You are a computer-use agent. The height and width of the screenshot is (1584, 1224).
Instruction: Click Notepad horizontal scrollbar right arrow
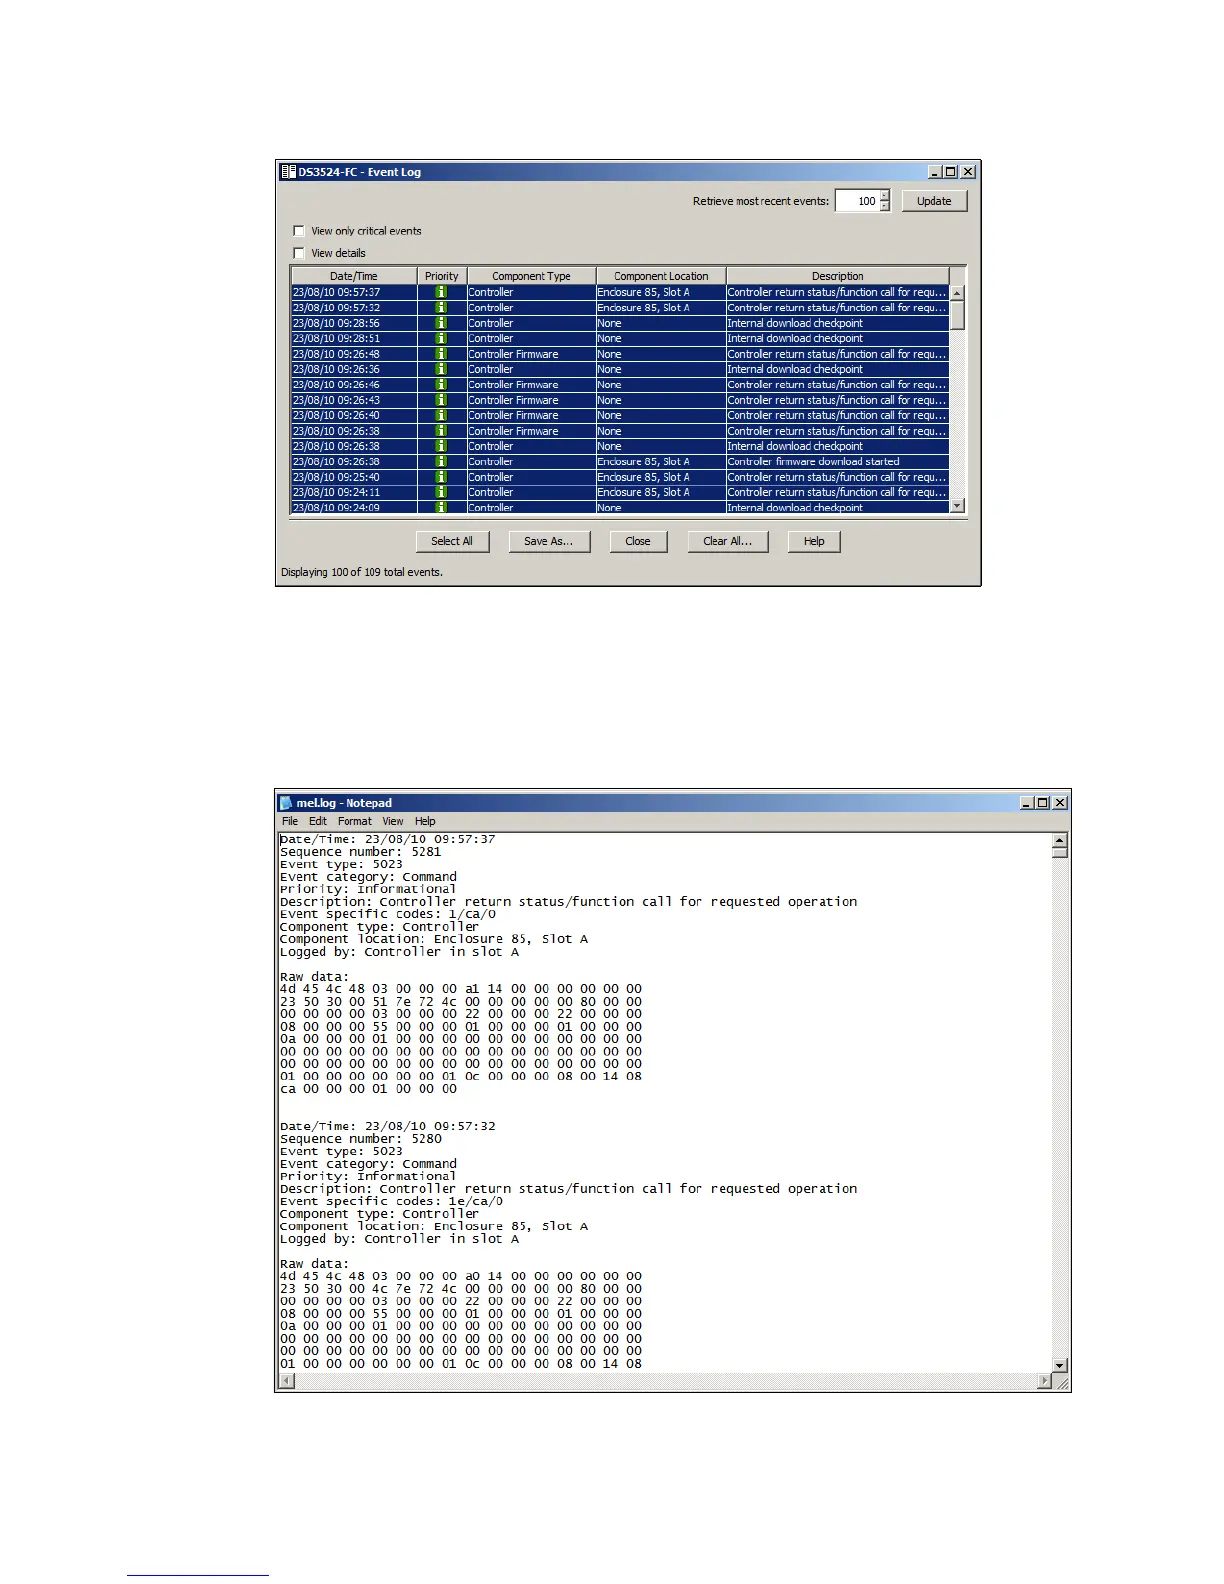(x=1045, y=1382)
